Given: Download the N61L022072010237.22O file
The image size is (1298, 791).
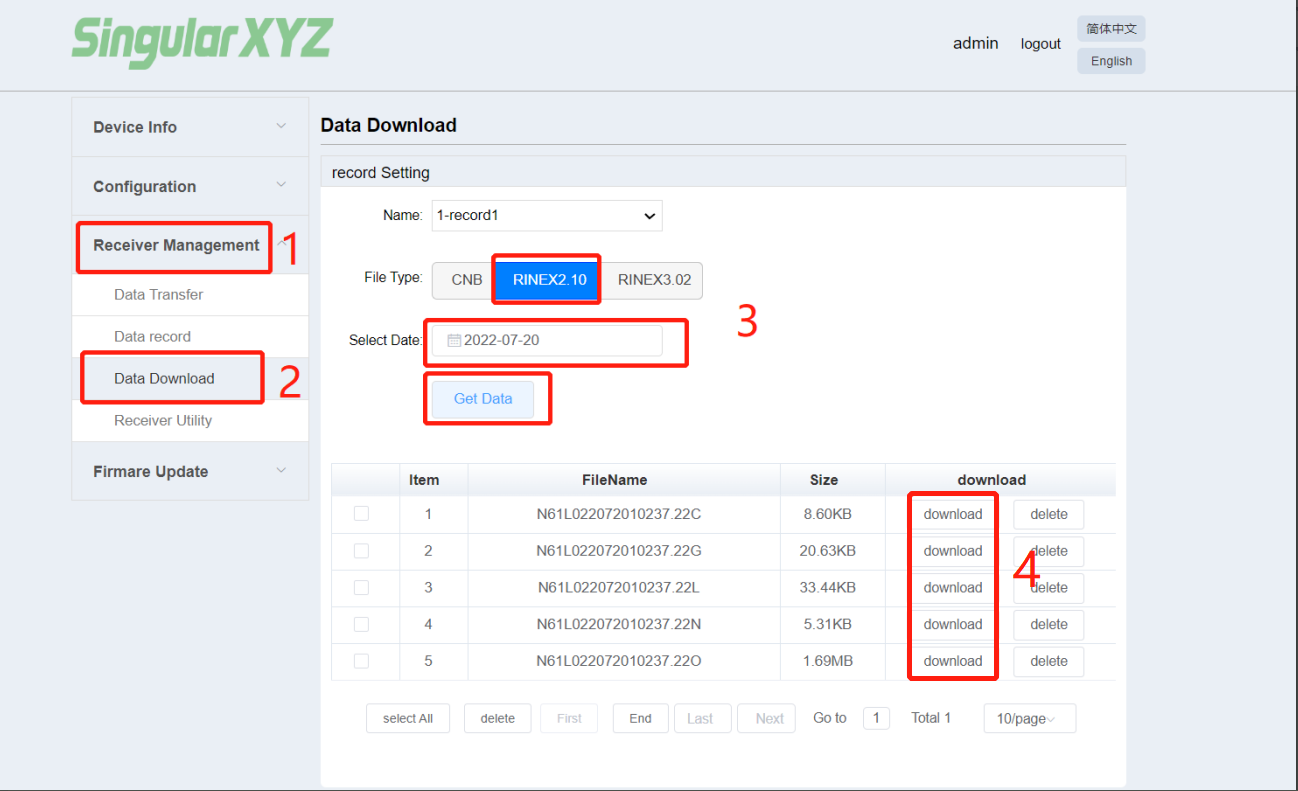Looking at the screenshot, I should (x=952, y=661).
